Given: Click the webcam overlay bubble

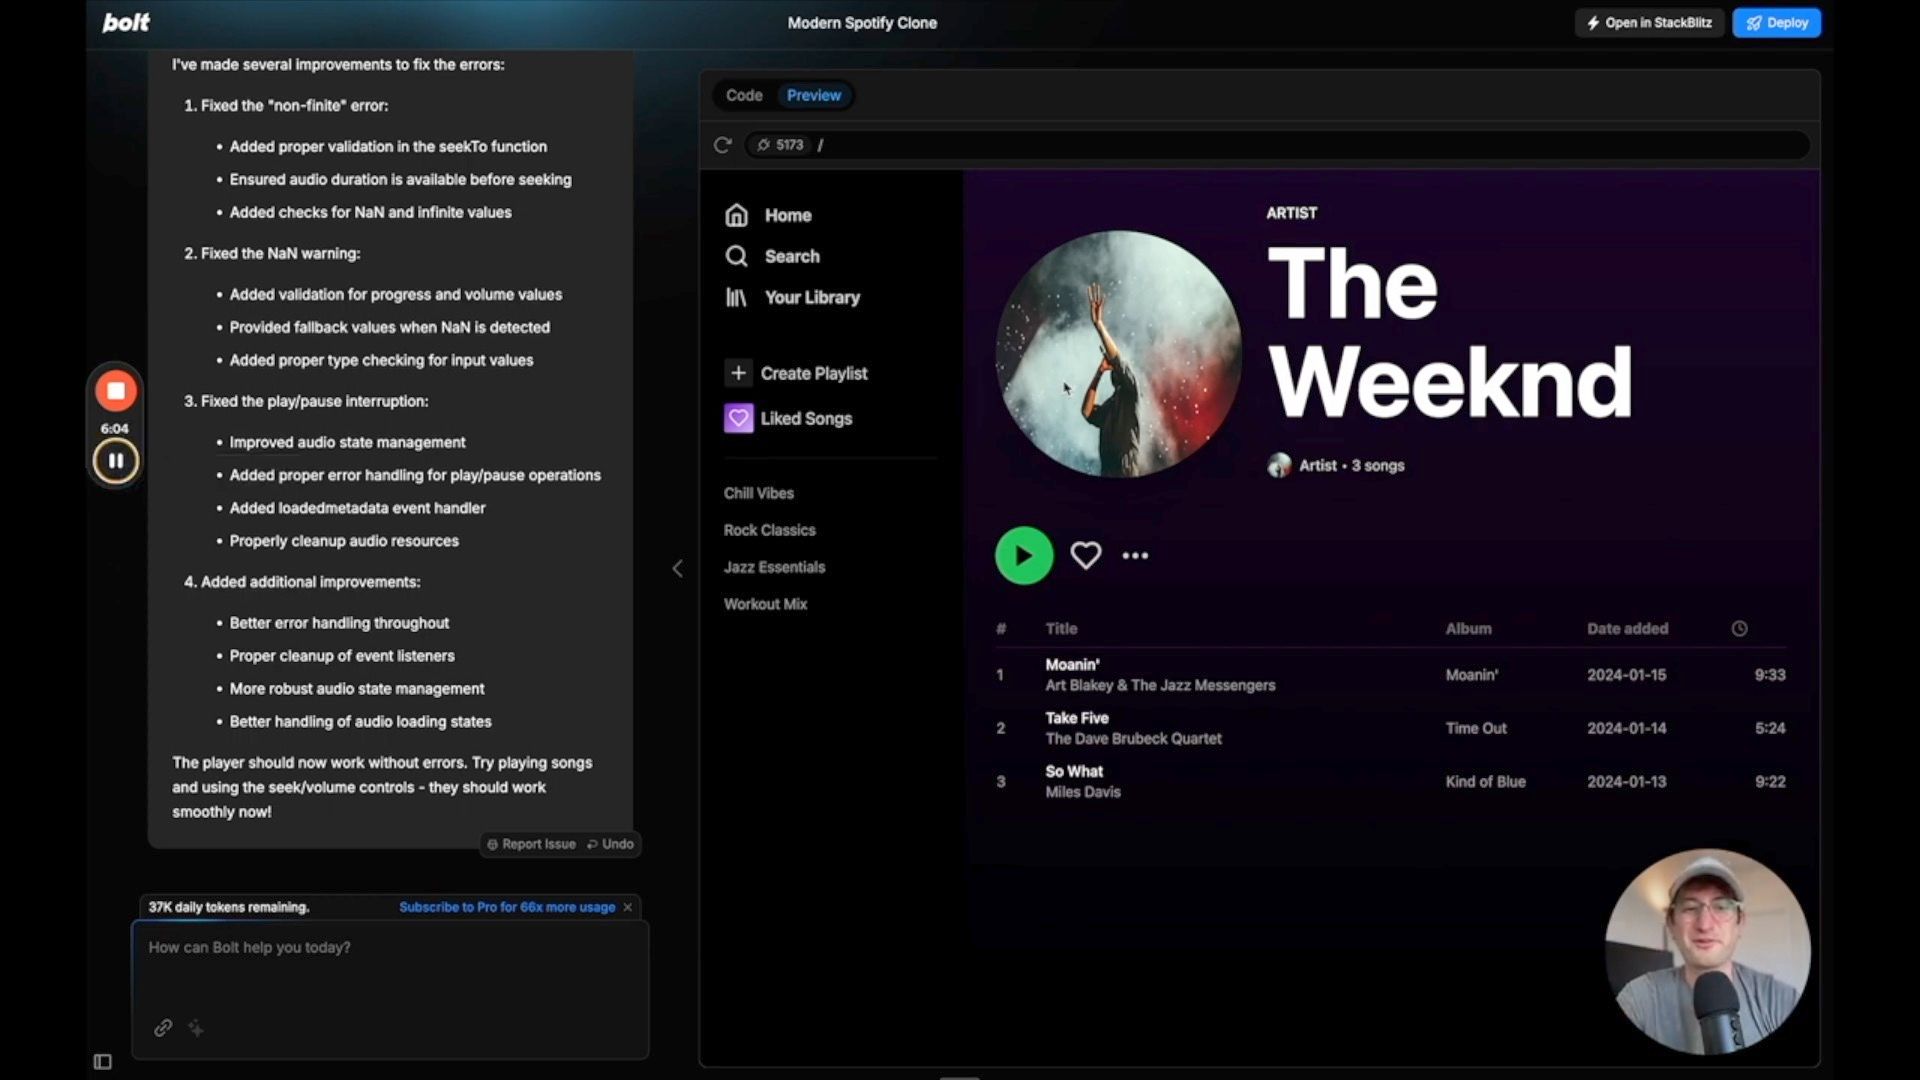Looking at the screenshot, I should click(x=1707, y=951).
